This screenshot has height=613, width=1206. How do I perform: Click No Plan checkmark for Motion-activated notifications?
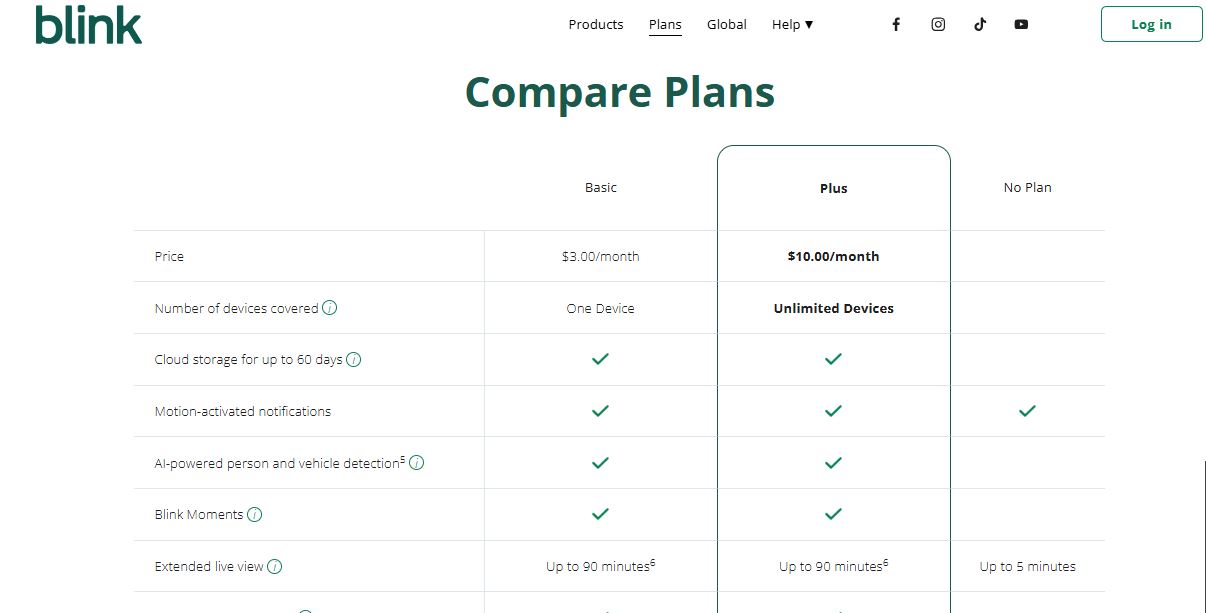(1027, 411)
